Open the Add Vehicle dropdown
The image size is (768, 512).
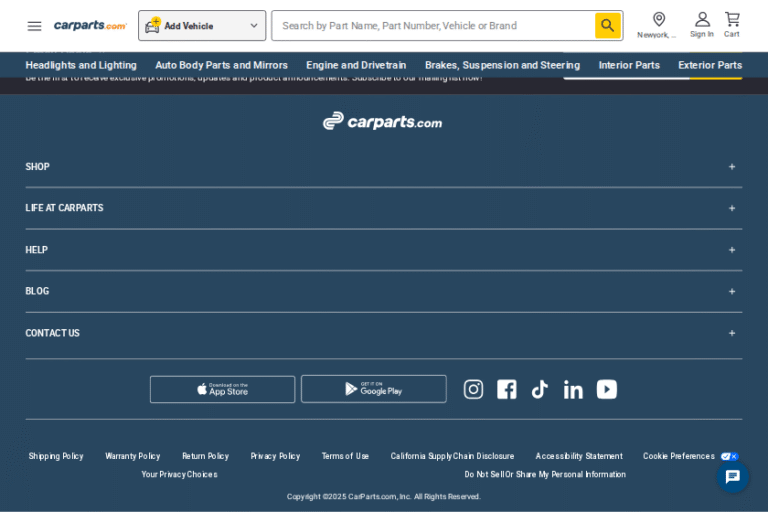pyautogui.click(x=202, y=26)
